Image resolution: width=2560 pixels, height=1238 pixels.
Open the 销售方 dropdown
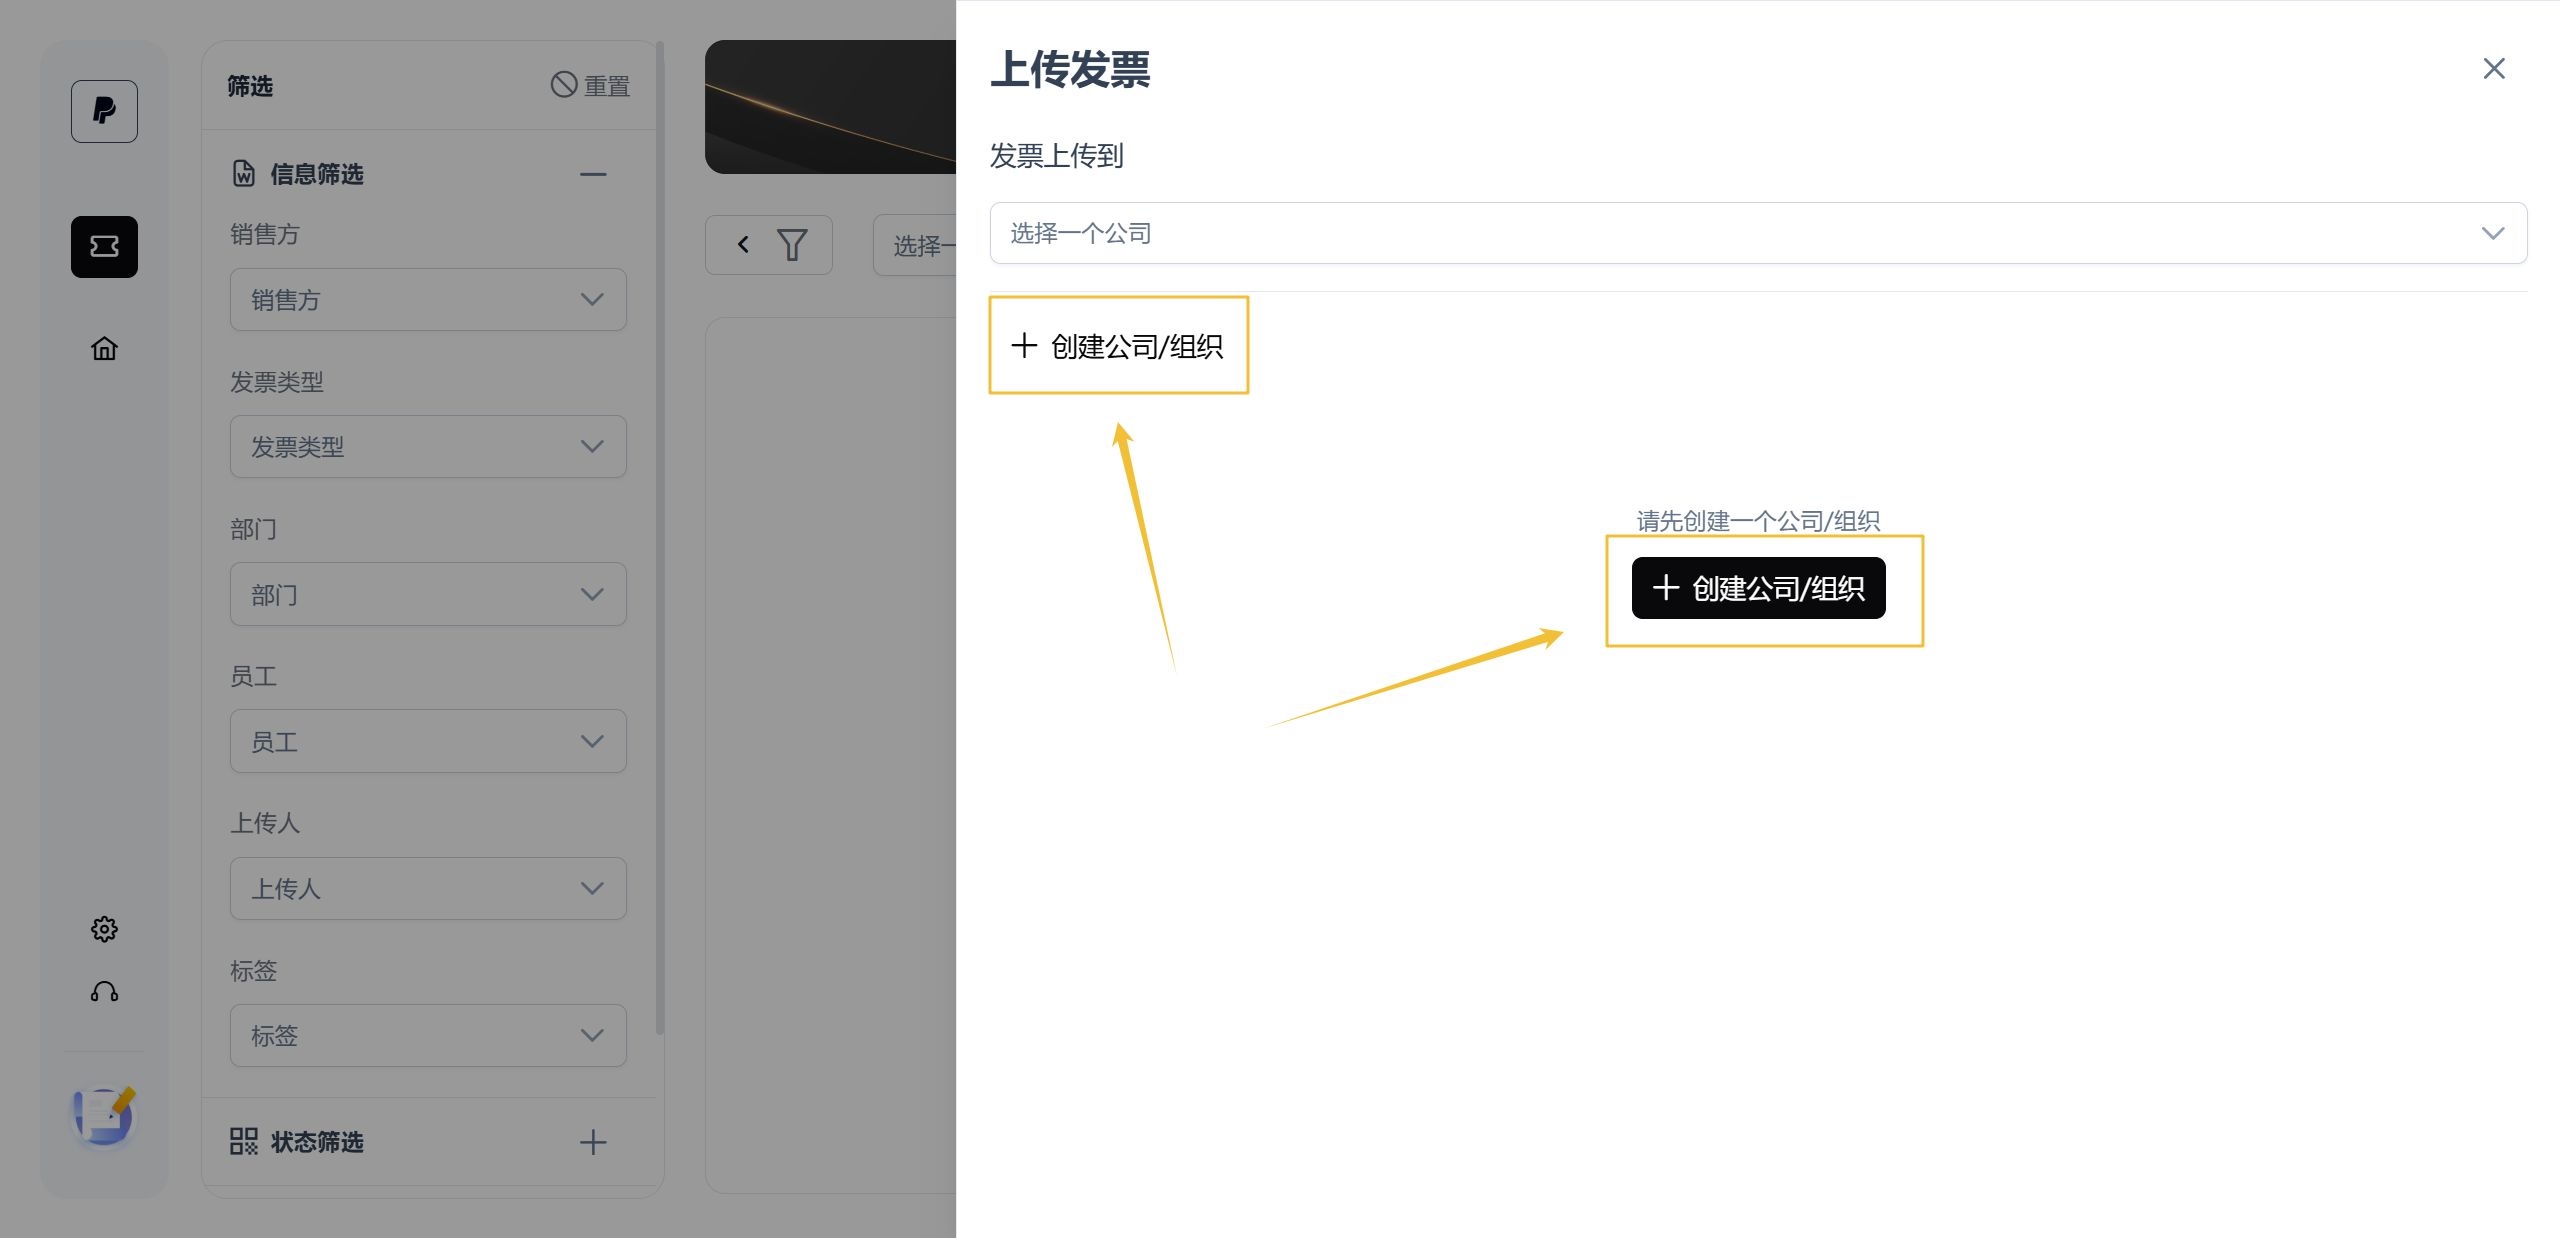point(428,299)
